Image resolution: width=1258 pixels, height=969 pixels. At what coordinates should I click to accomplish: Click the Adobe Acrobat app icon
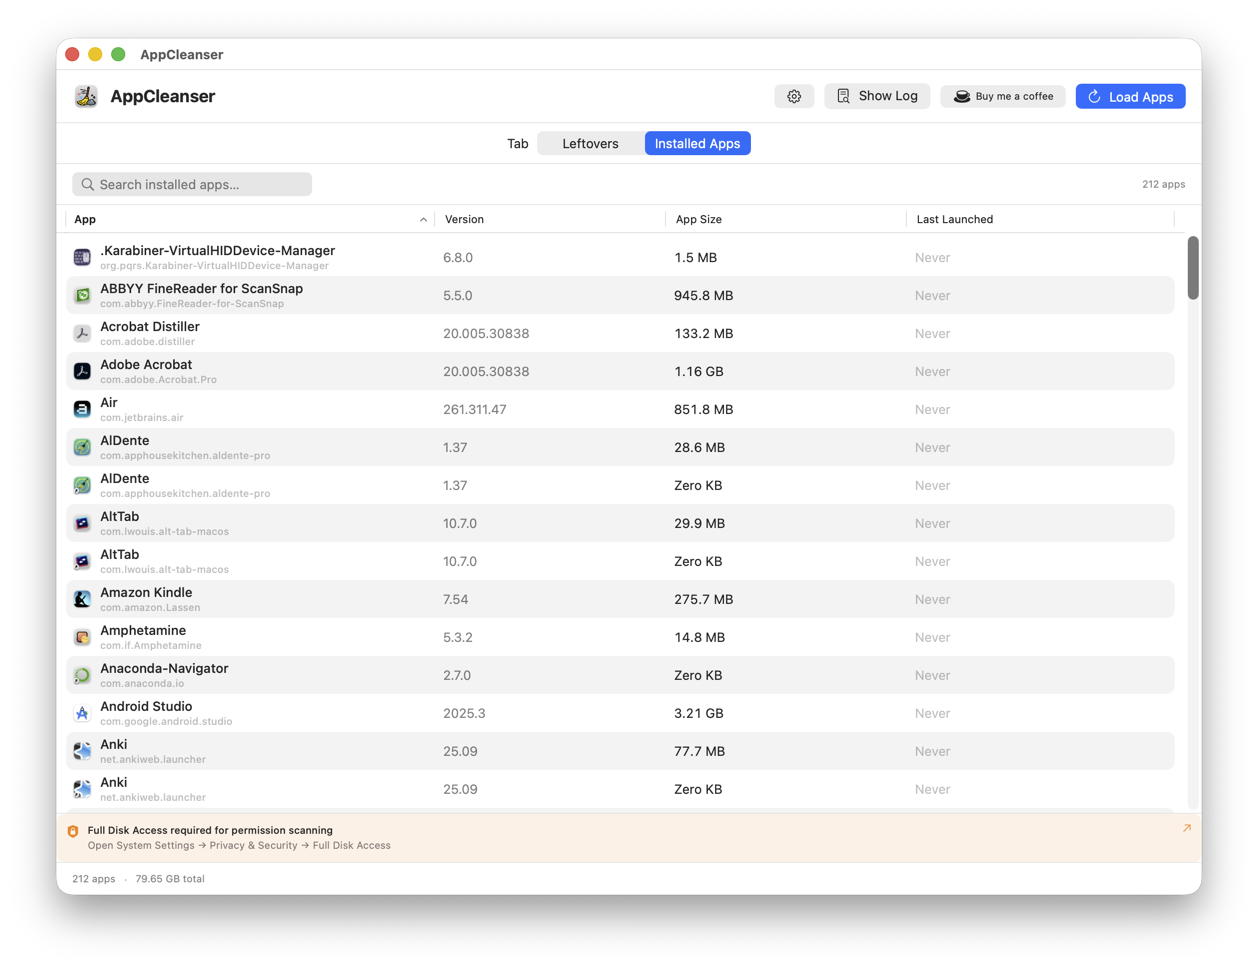82,371
